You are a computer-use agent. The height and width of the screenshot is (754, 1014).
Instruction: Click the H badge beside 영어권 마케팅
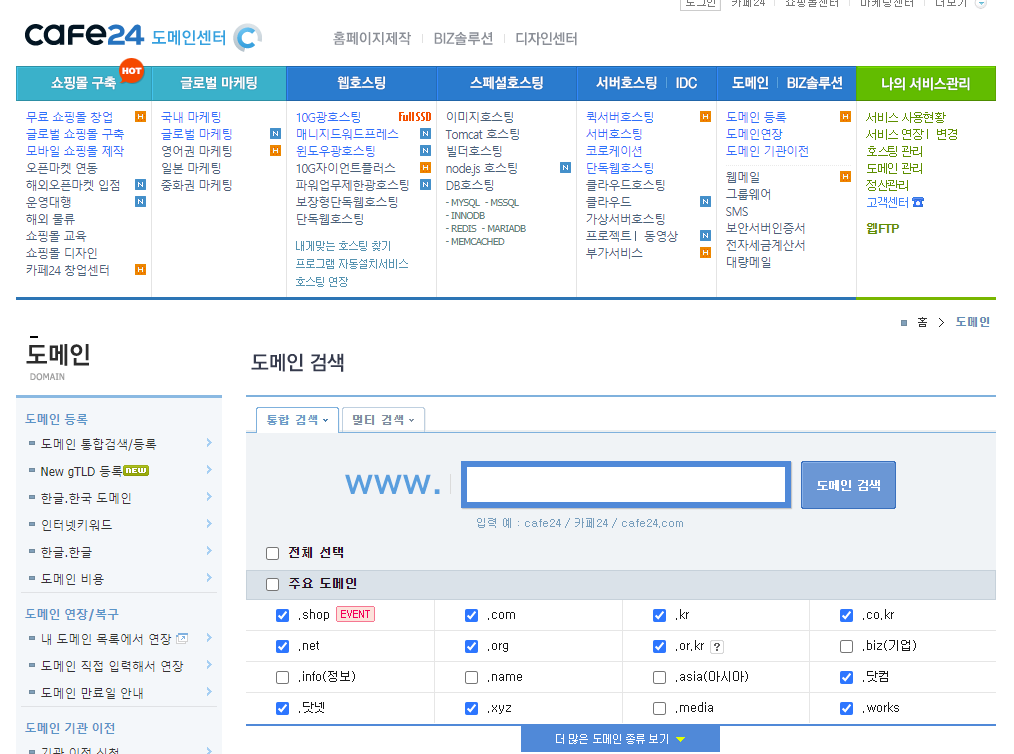[275, 151]
